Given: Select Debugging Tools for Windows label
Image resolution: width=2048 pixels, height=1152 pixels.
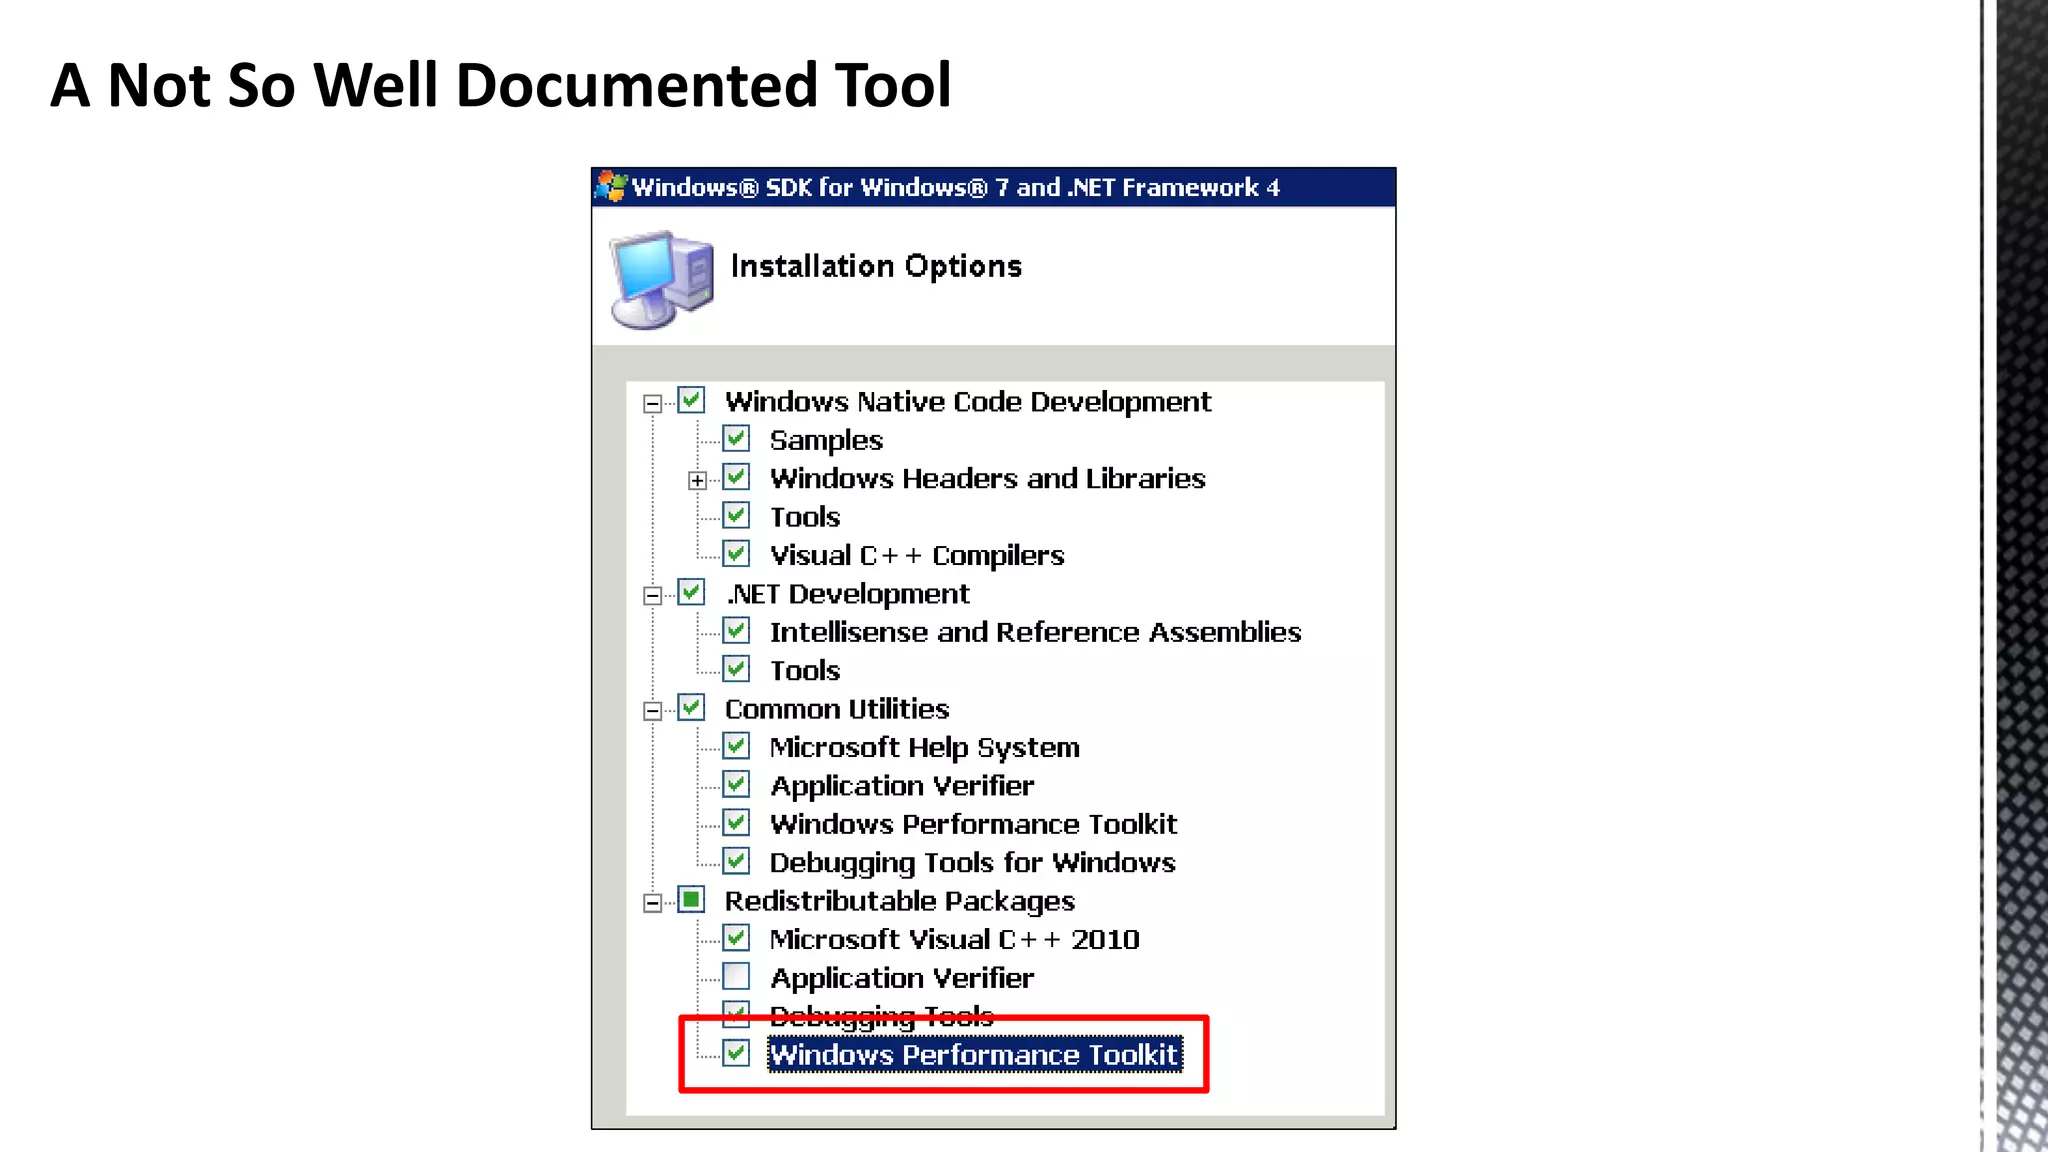Looking at the screenshot, I should [x=972, y=863].
